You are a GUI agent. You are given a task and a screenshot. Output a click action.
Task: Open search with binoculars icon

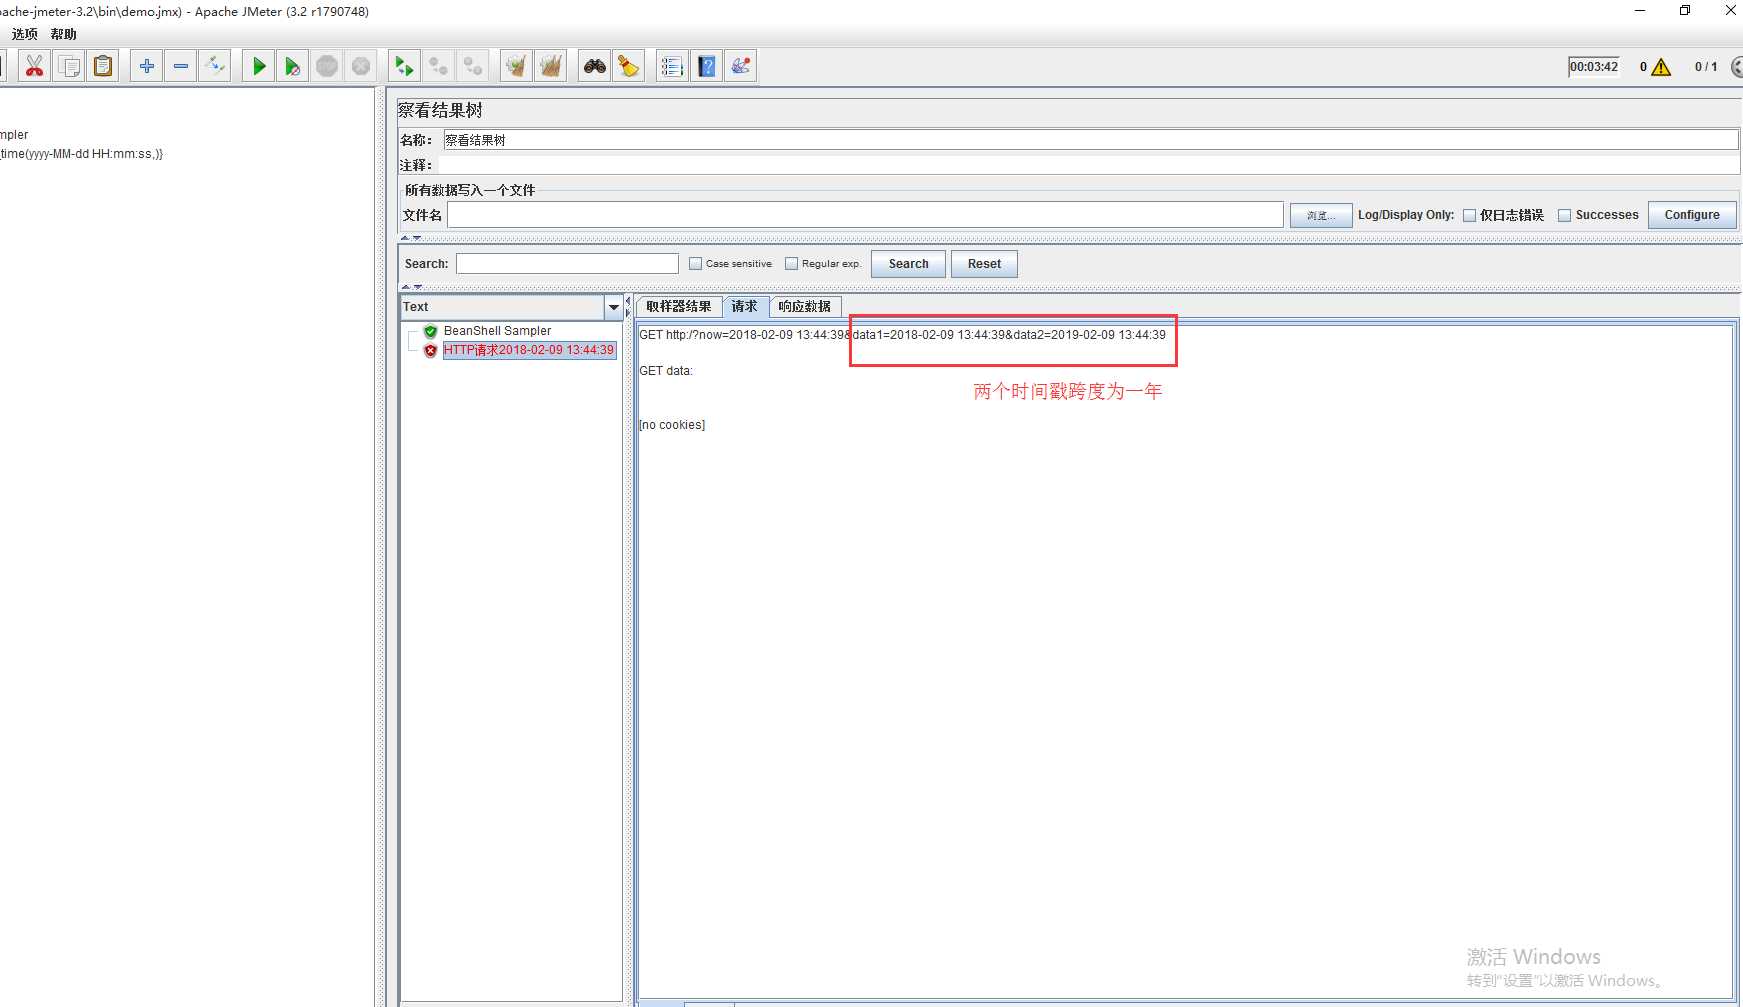595,66
